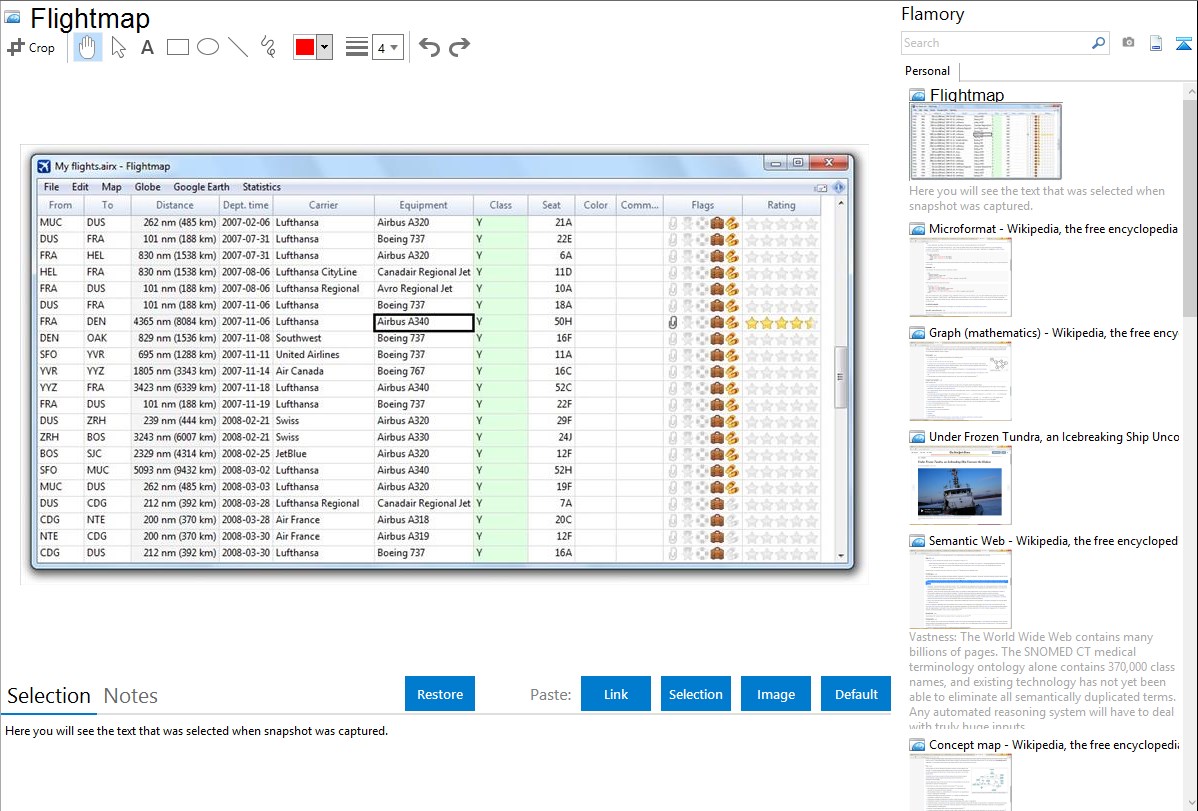Click the 5093 nm (9432 km) distance cell

(x=175, y=471)
